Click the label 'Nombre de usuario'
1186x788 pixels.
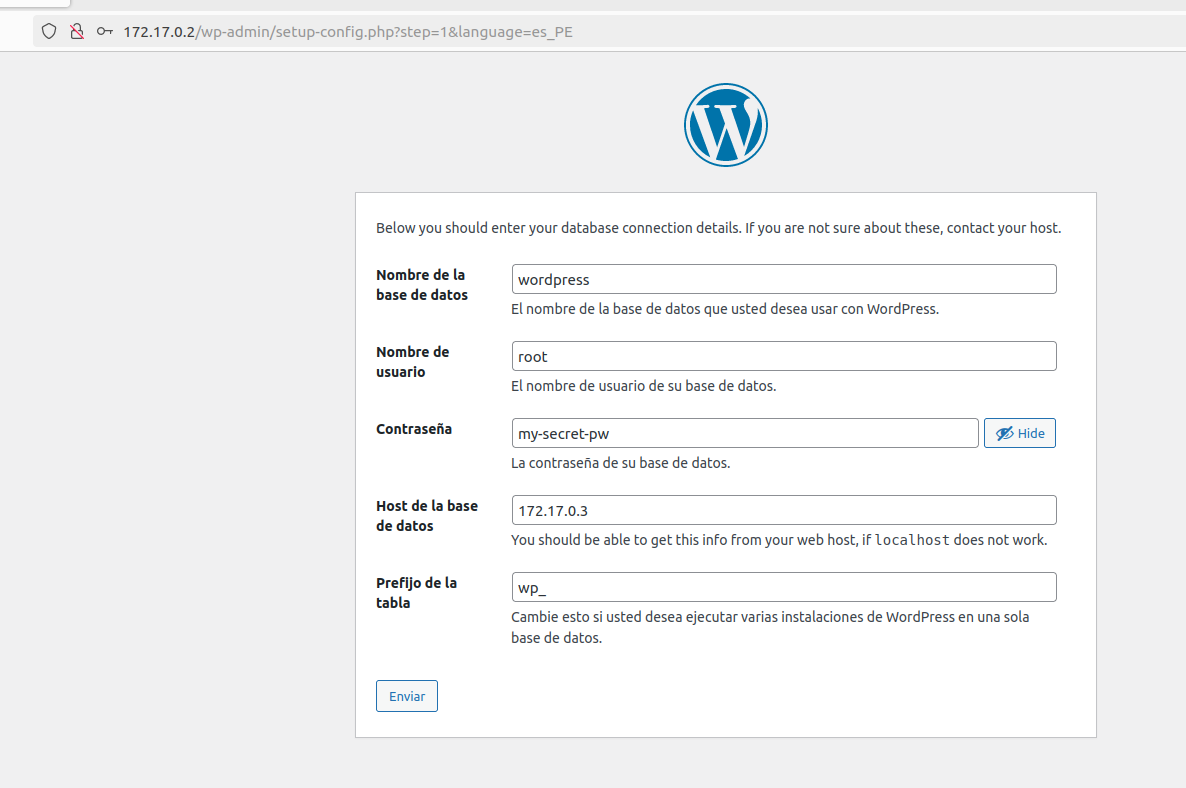(x=413, y=362)
